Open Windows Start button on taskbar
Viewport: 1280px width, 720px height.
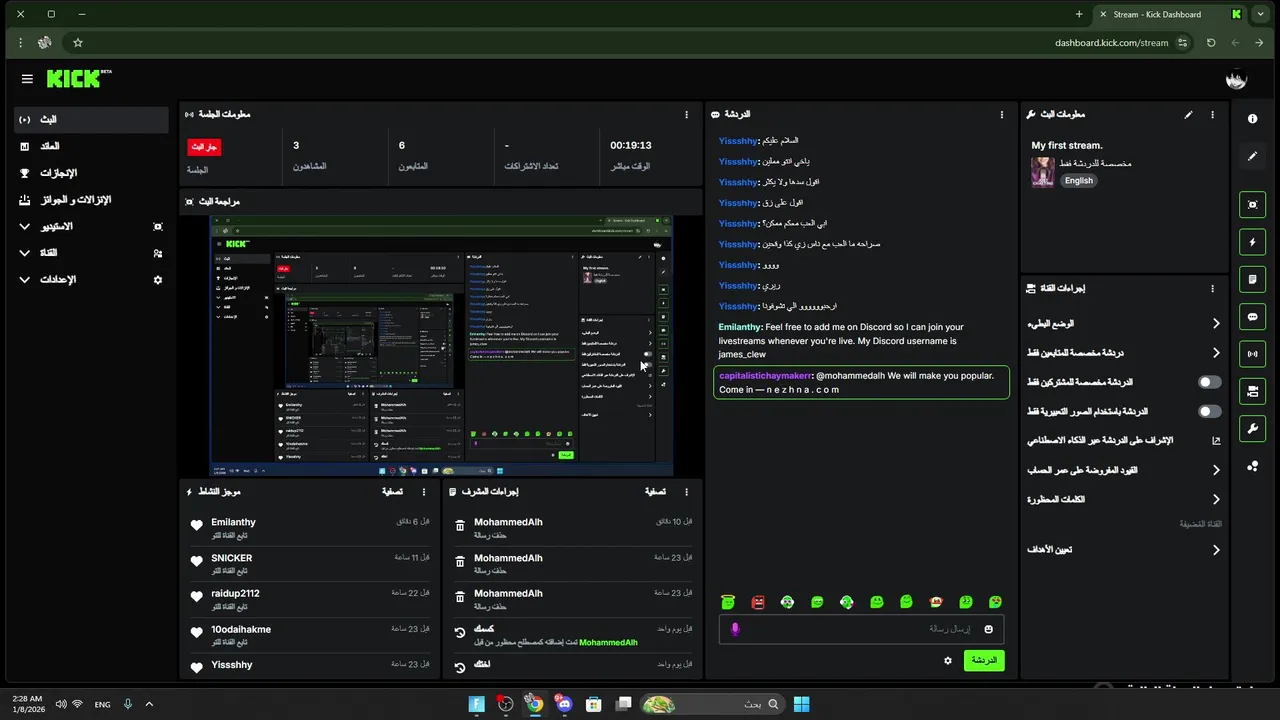coord(801,704)
